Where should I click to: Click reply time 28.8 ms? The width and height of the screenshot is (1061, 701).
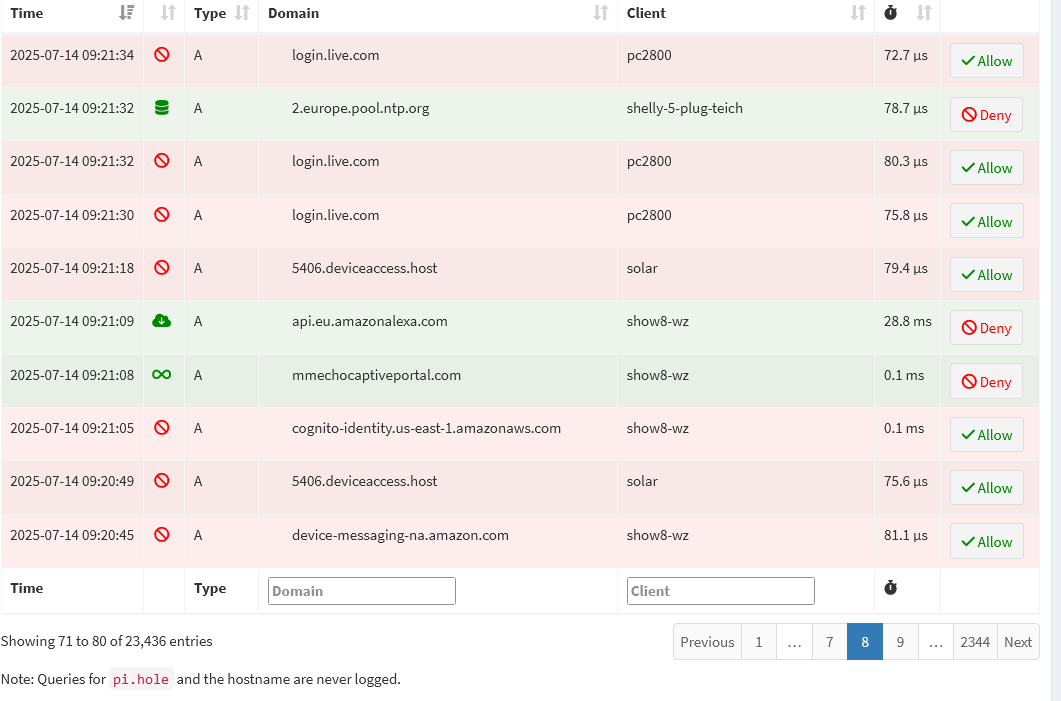[907, 321]
